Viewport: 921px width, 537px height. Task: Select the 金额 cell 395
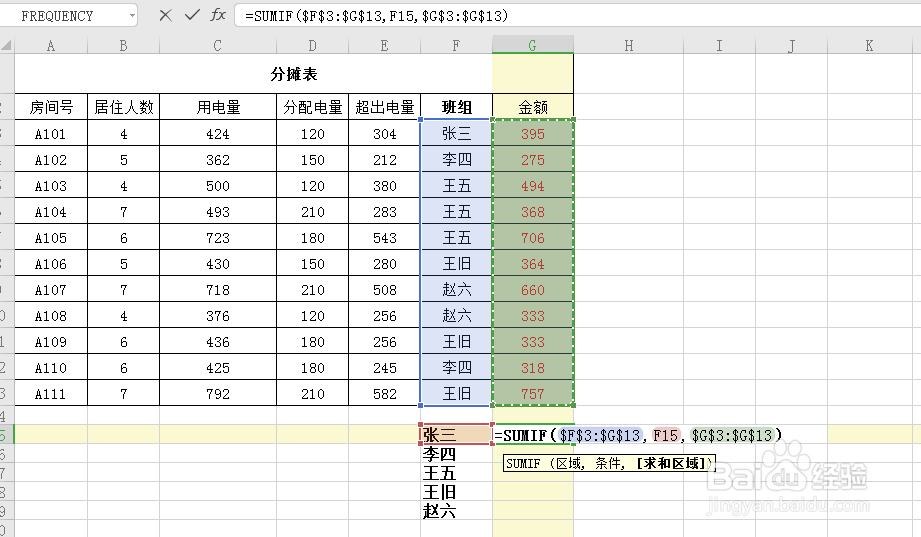tap(533, 133)
